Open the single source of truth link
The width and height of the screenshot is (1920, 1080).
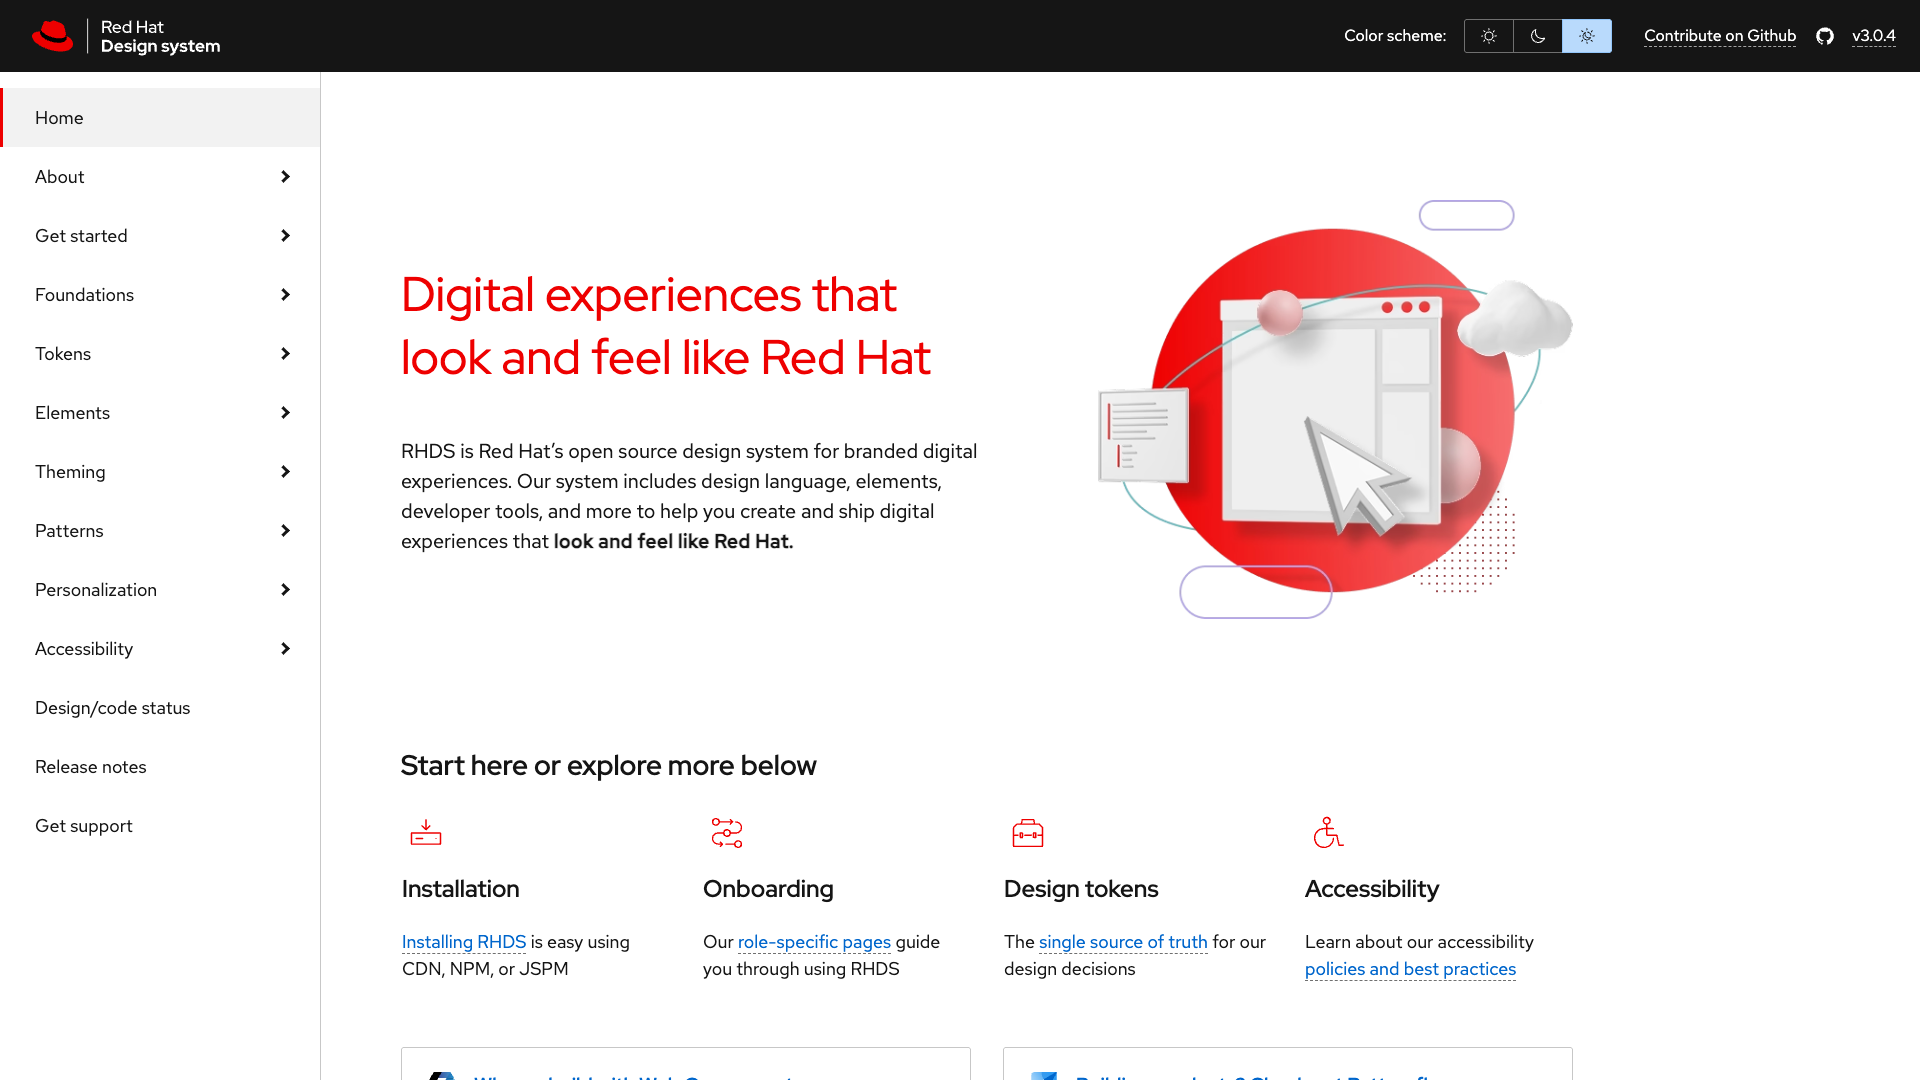pos(1122,941)
